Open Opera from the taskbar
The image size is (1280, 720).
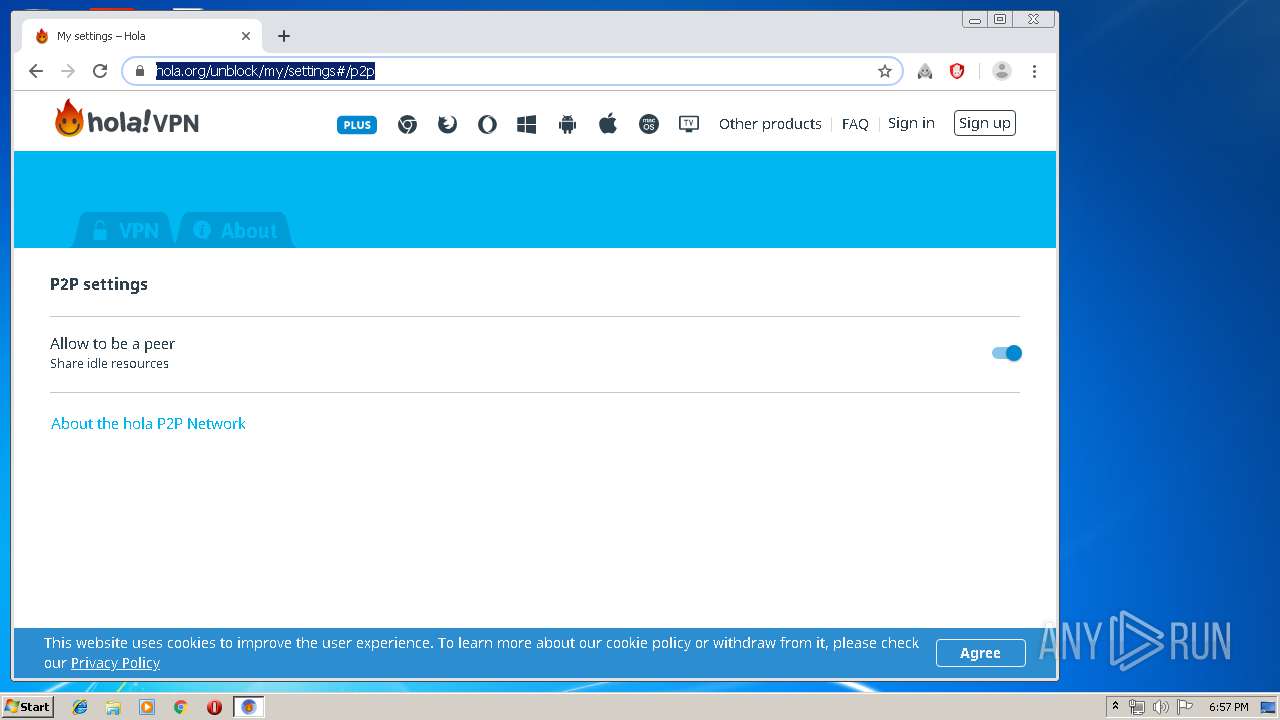click(x=214, y=707)
